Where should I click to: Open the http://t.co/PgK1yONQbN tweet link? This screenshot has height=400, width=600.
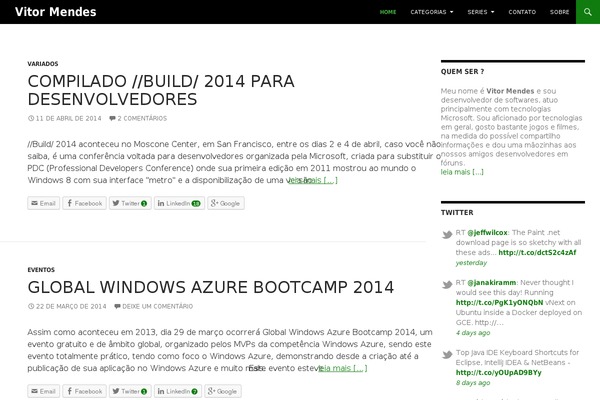tap(499, 302)
